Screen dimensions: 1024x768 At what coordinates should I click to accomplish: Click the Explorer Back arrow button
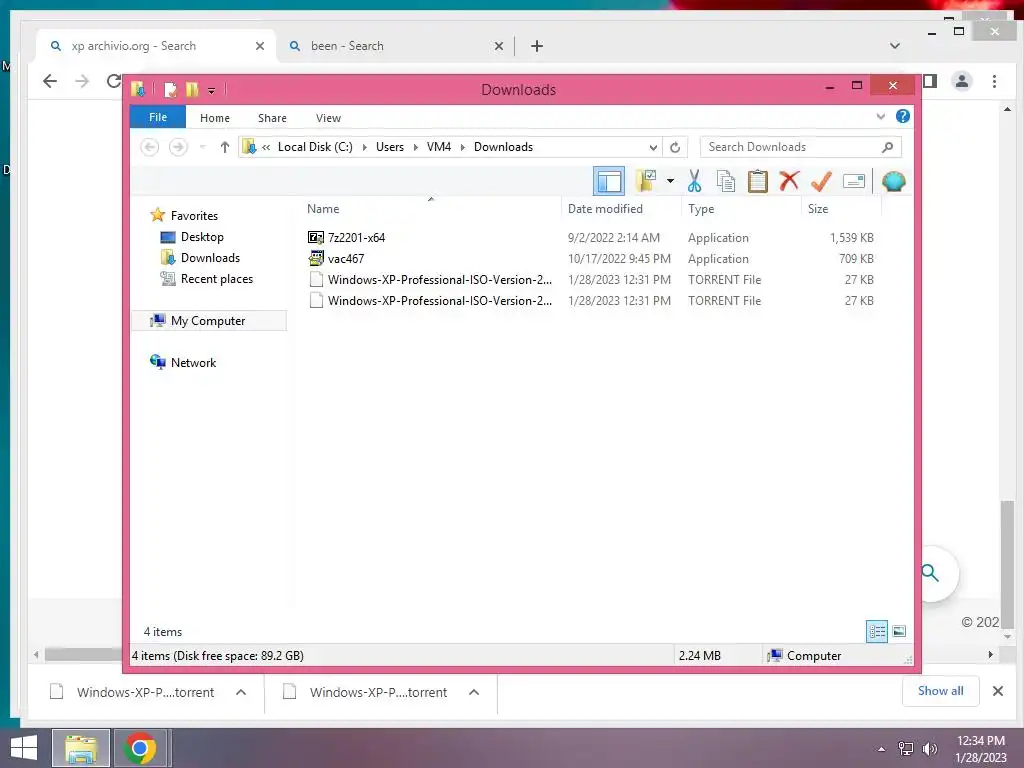click(150, 147)
